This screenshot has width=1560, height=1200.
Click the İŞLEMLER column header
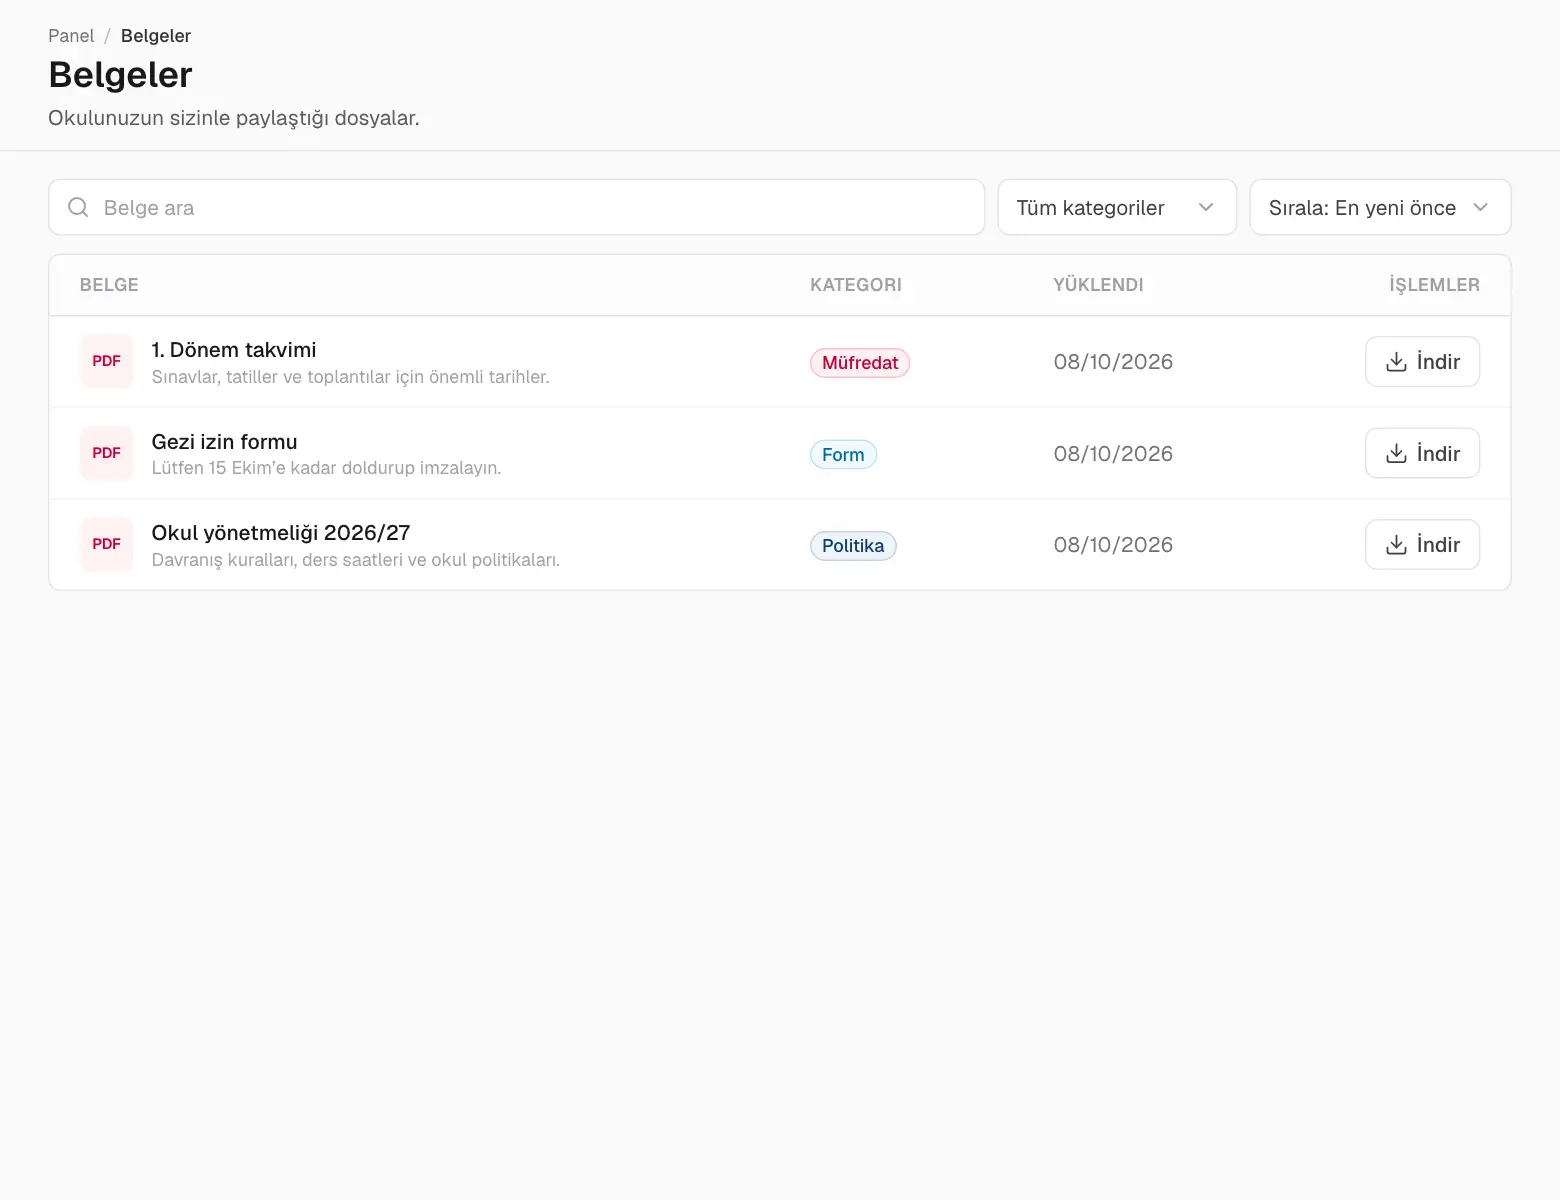[1434, 285]
